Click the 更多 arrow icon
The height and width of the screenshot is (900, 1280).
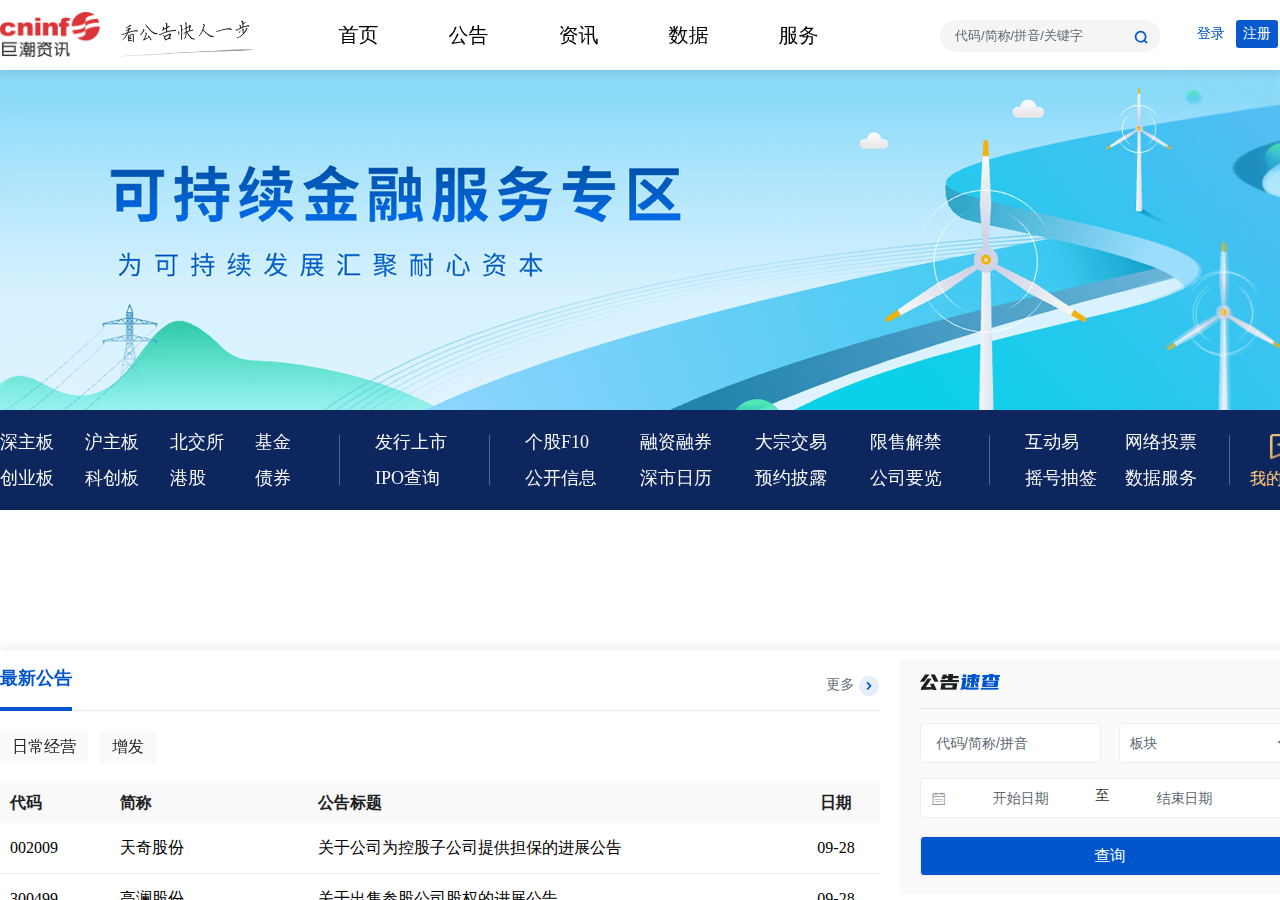tap(869, 686)
